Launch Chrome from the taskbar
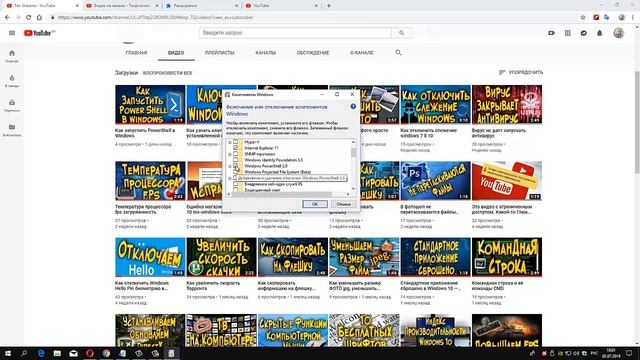The width and height of the screenshot is (640, 360). coord(106,353)
